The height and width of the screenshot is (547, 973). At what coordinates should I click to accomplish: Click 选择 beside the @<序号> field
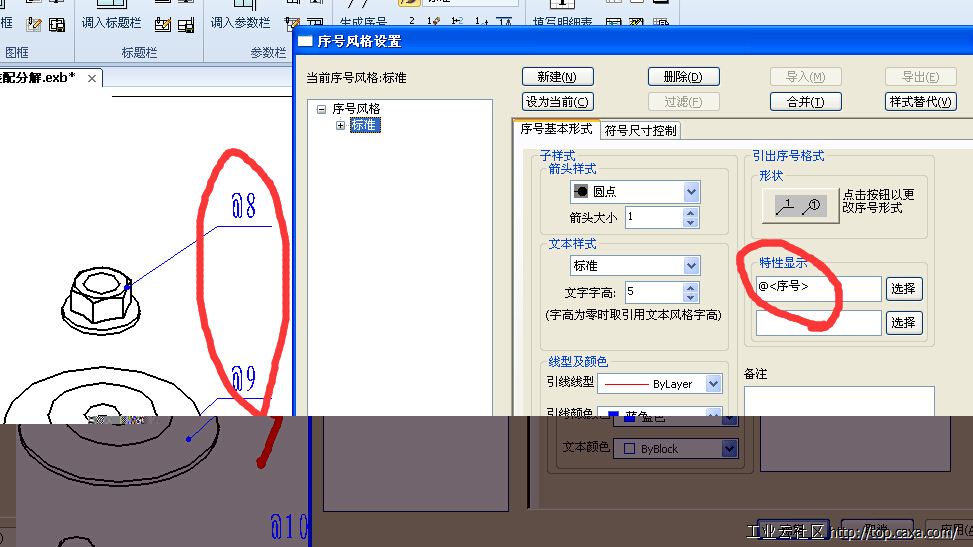[904, 289]
